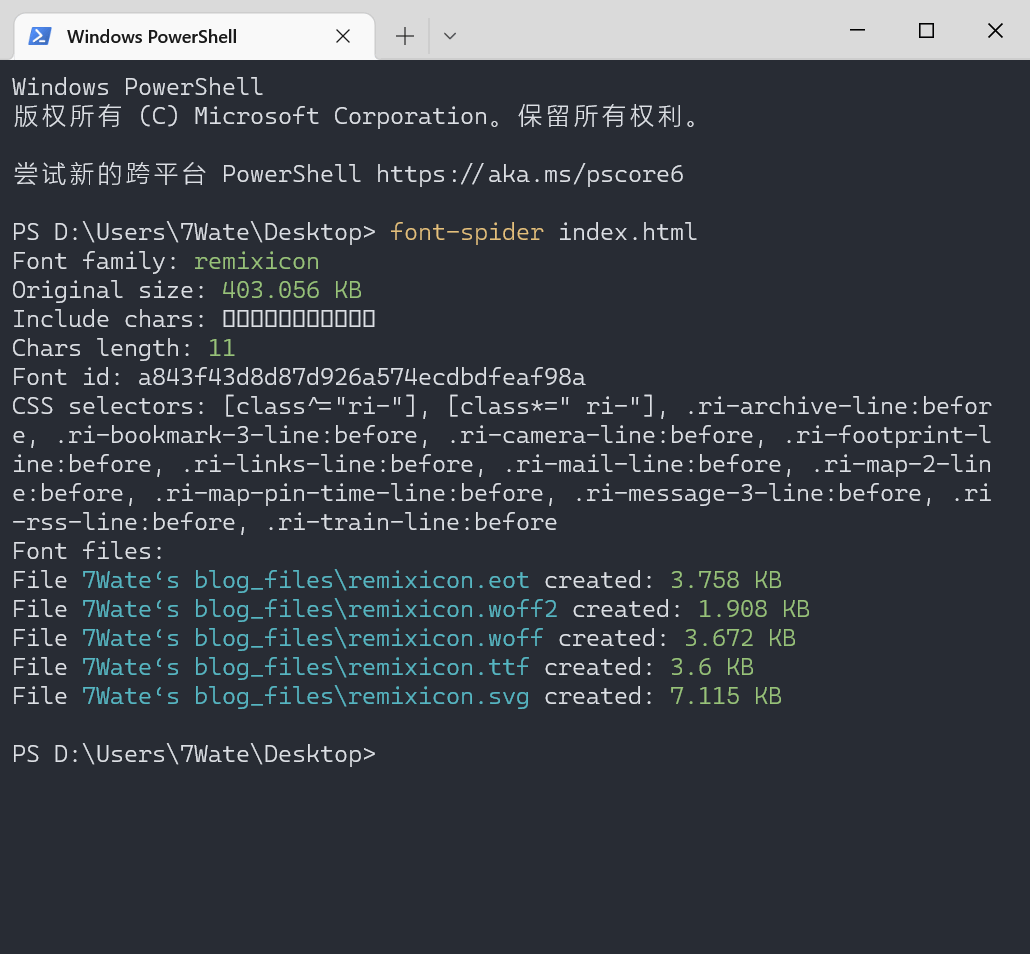Click the index.html argument in the command
Viewport: 1030px width, 954px height.
[627, 232]
